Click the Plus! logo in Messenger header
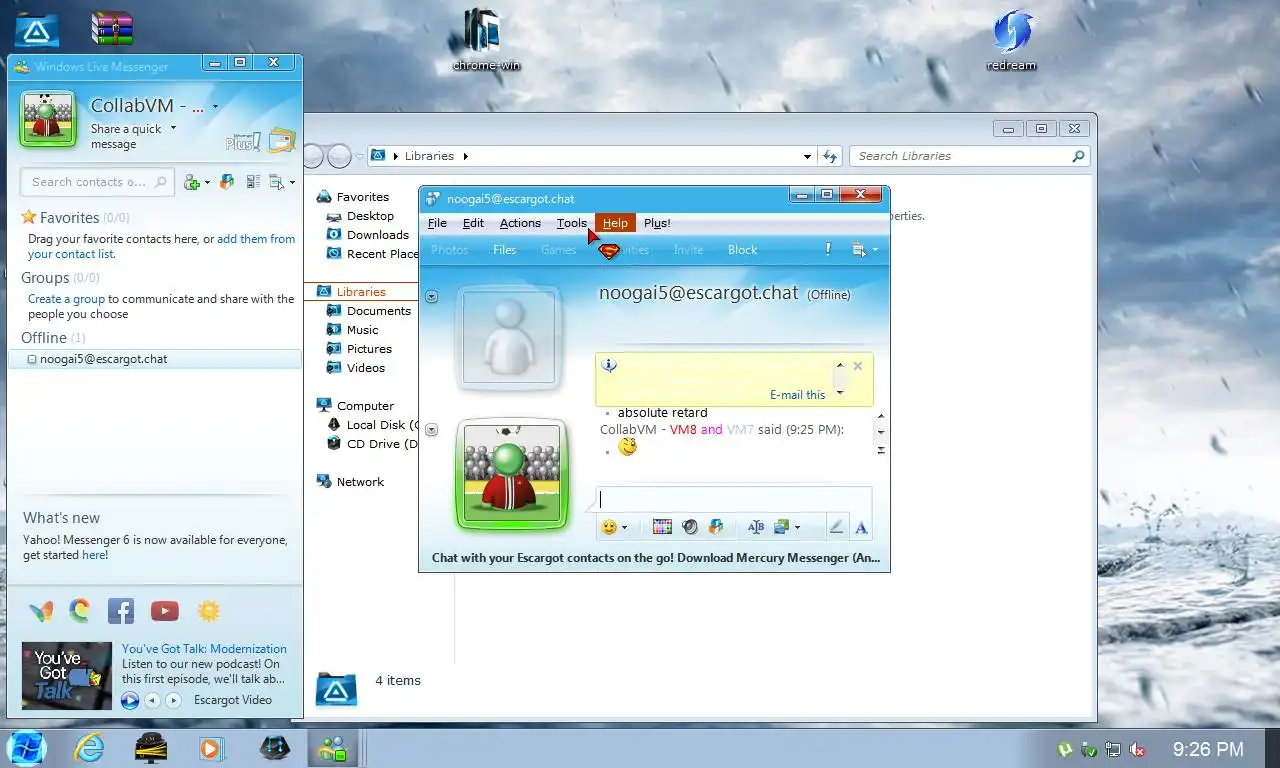 click(x=242, y=141)
